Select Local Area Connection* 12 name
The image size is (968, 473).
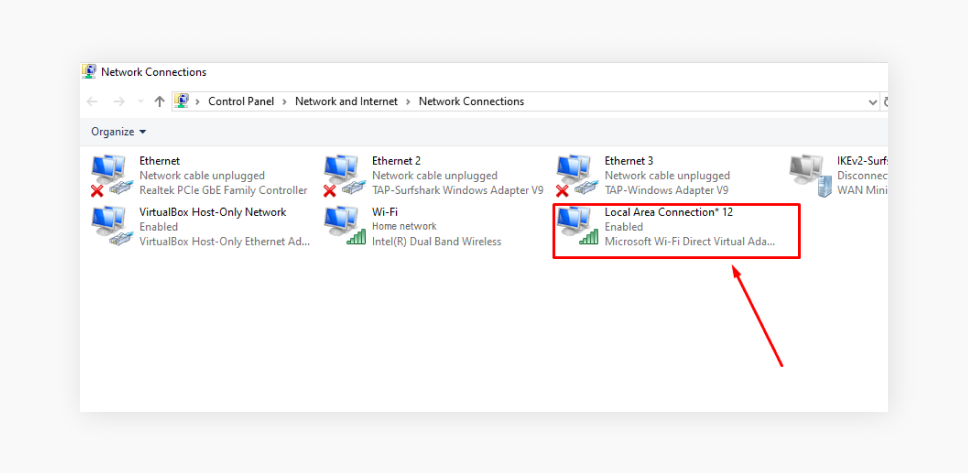pos(669,212)
